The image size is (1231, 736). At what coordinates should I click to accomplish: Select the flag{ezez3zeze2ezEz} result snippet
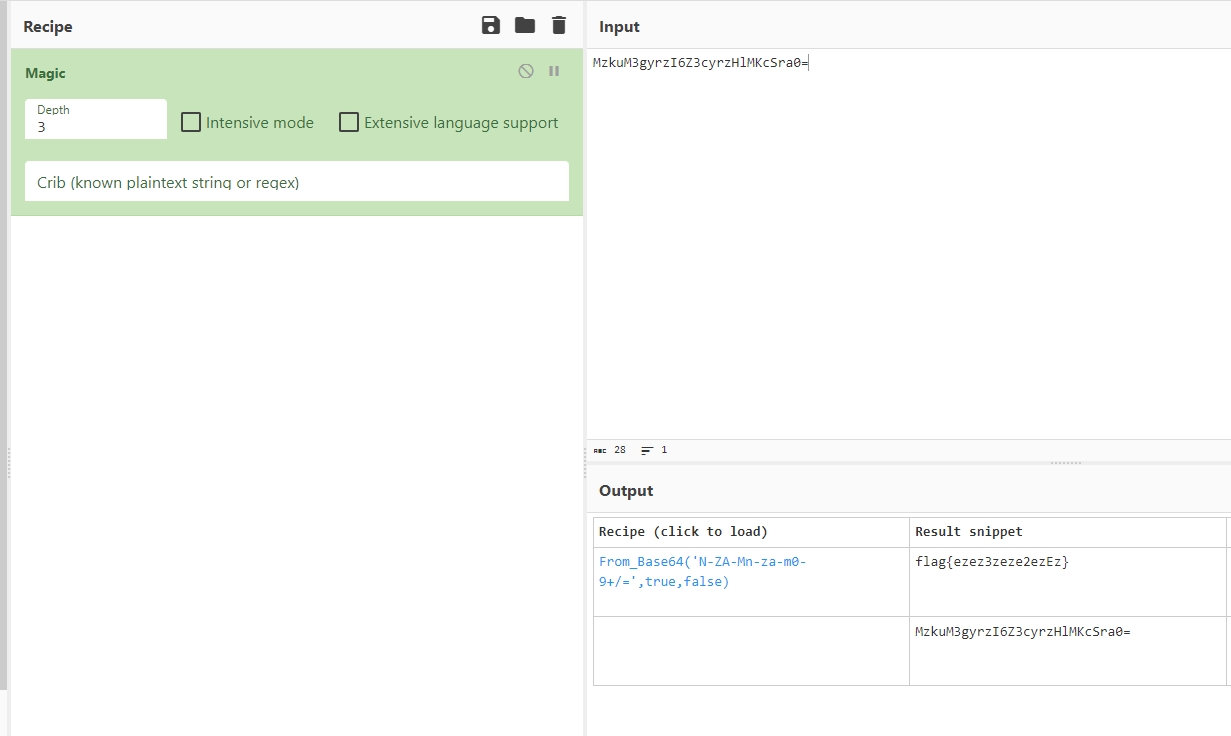[x=992, y=562]
